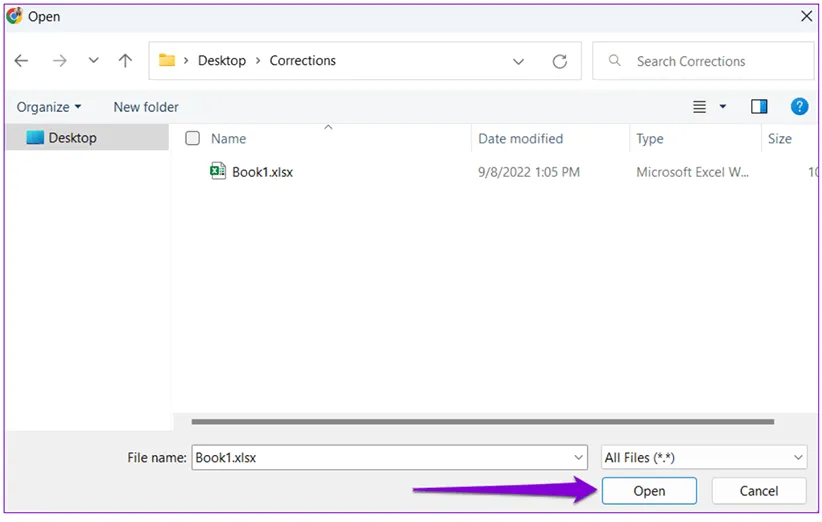Select Desktop in the navigation pane
Viewport: 822px width, 522px height.
click(72, 138)
